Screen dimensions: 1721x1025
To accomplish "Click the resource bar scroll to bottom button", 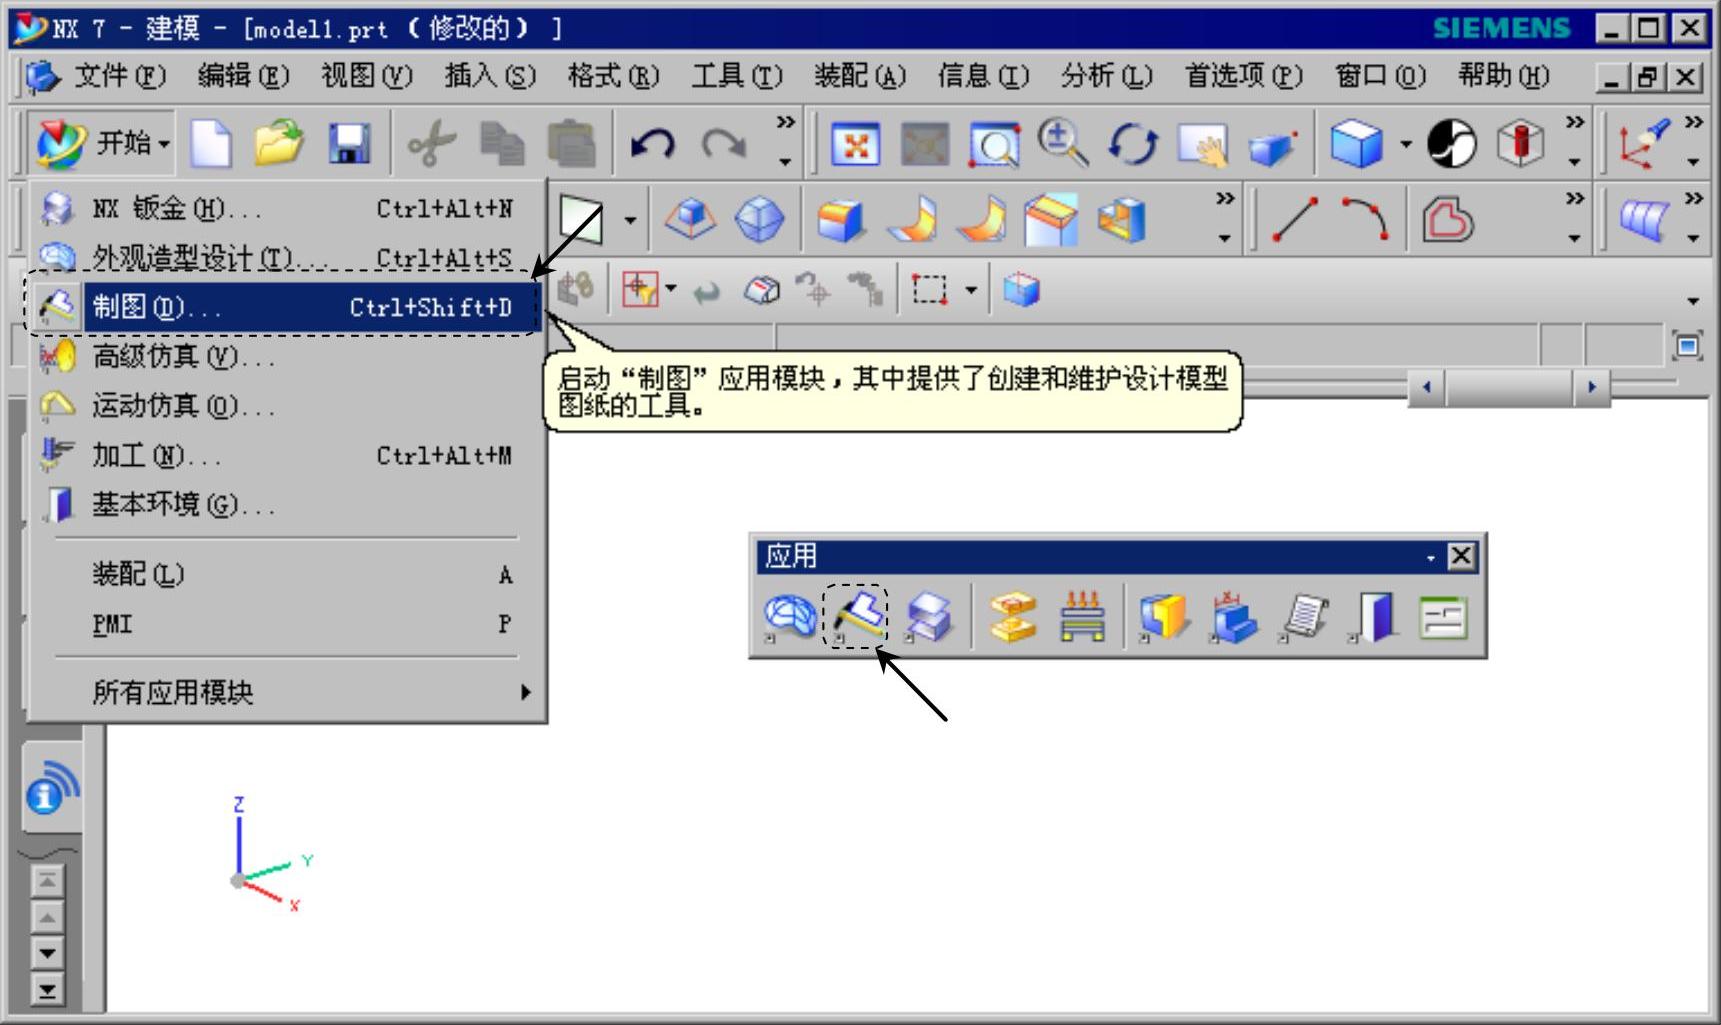I will [x=47, y=990].
